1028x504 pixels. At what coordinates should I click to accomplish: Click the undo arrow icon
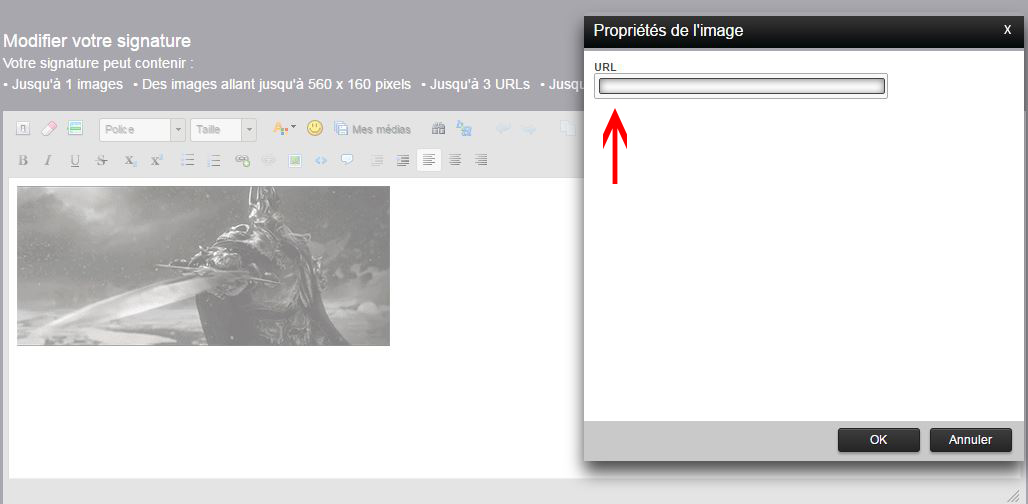[504, 129]
